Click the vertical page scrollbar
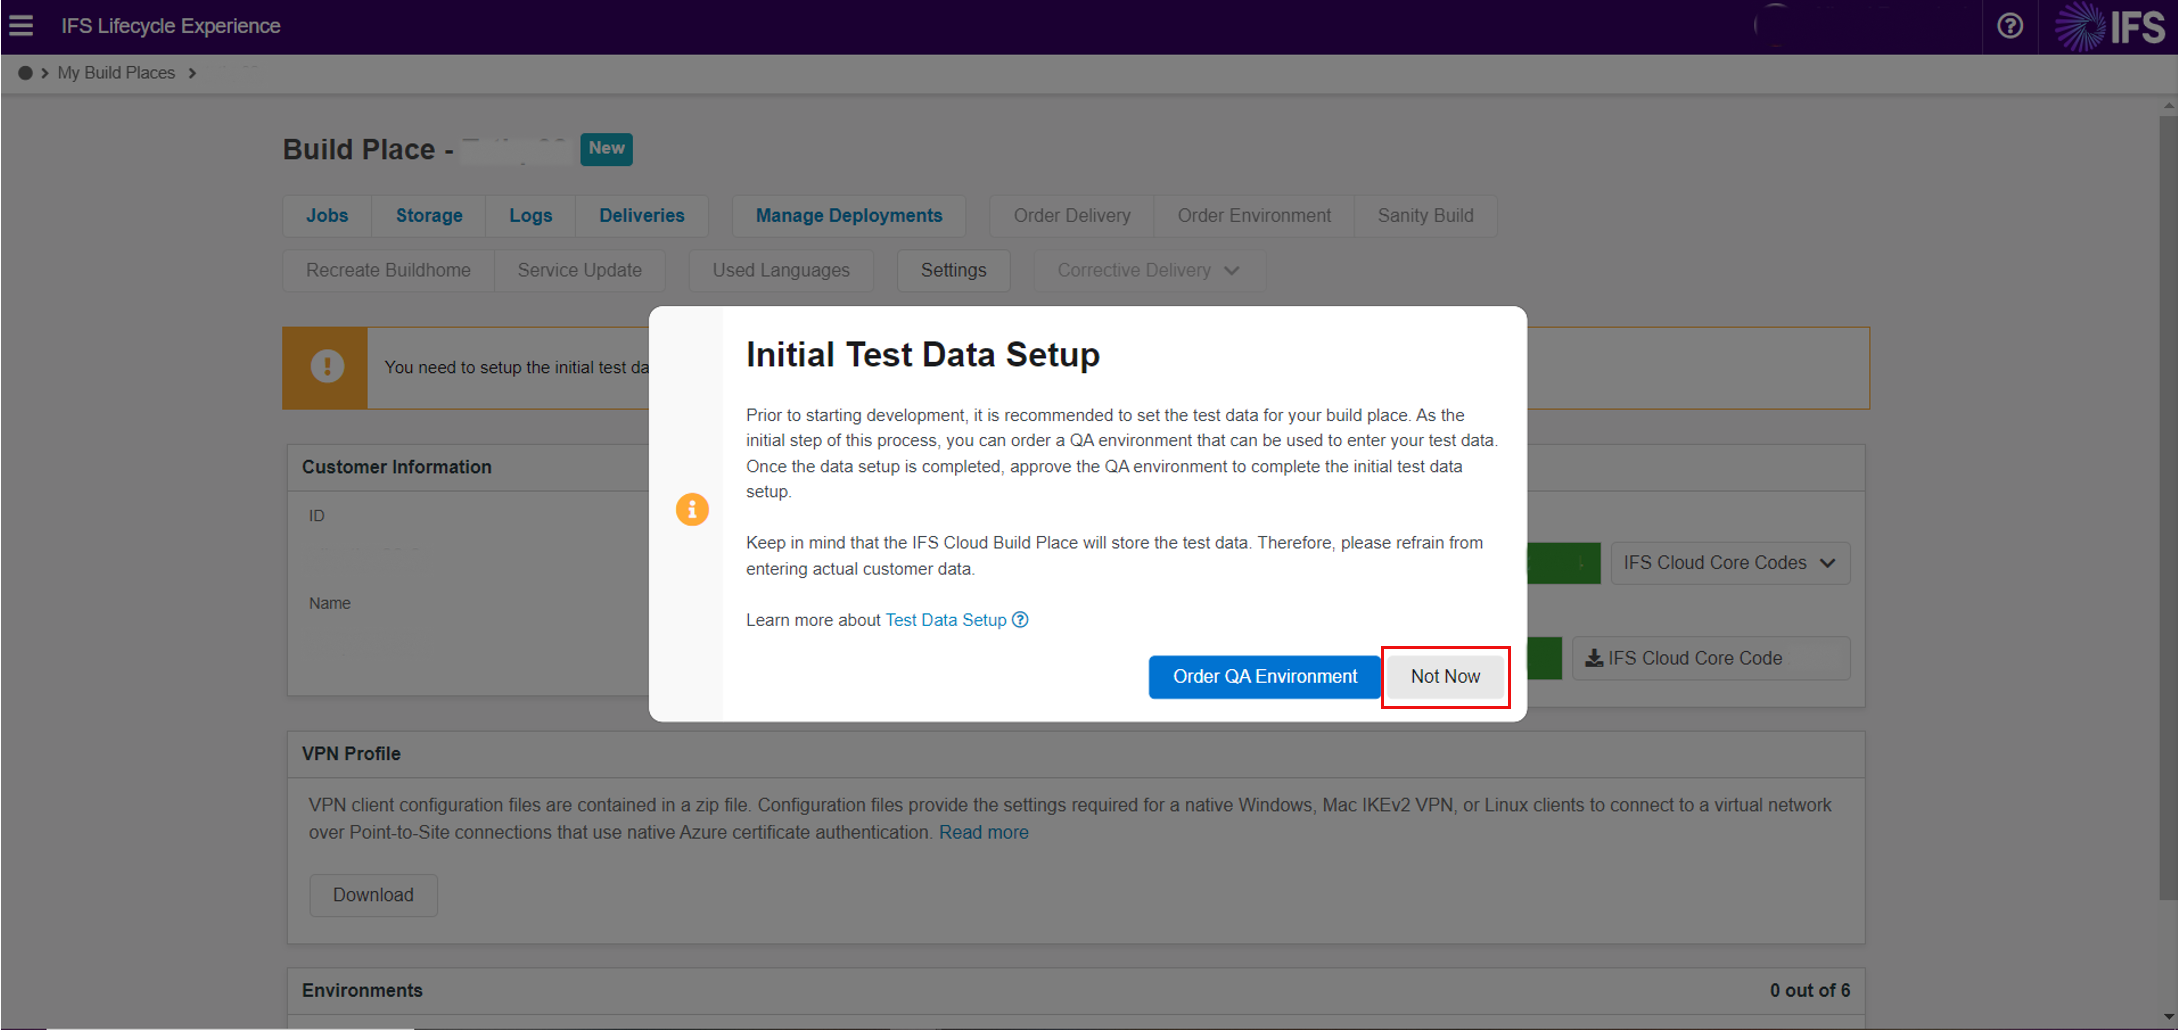The height and width of the screenshot is (1030, 2178). pos(2167,500)
